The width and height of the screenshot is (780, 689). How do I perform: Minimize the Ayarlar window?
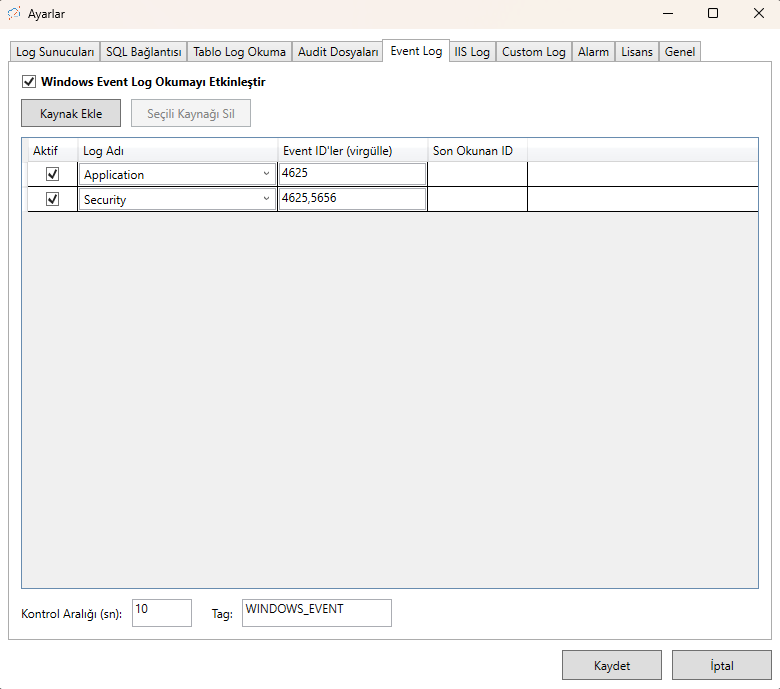[x=668, y=13]
